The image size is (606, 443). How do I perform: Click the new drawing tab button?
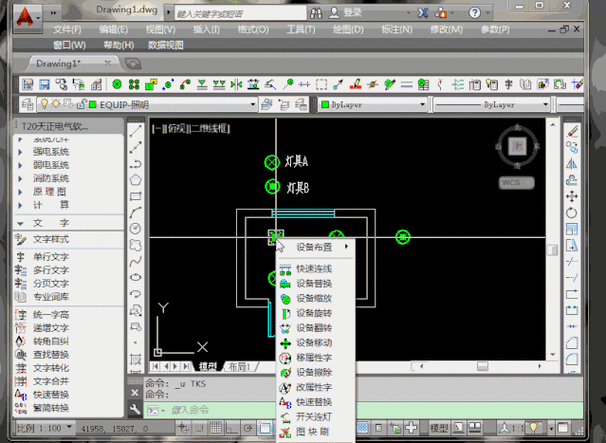[133, 64]
